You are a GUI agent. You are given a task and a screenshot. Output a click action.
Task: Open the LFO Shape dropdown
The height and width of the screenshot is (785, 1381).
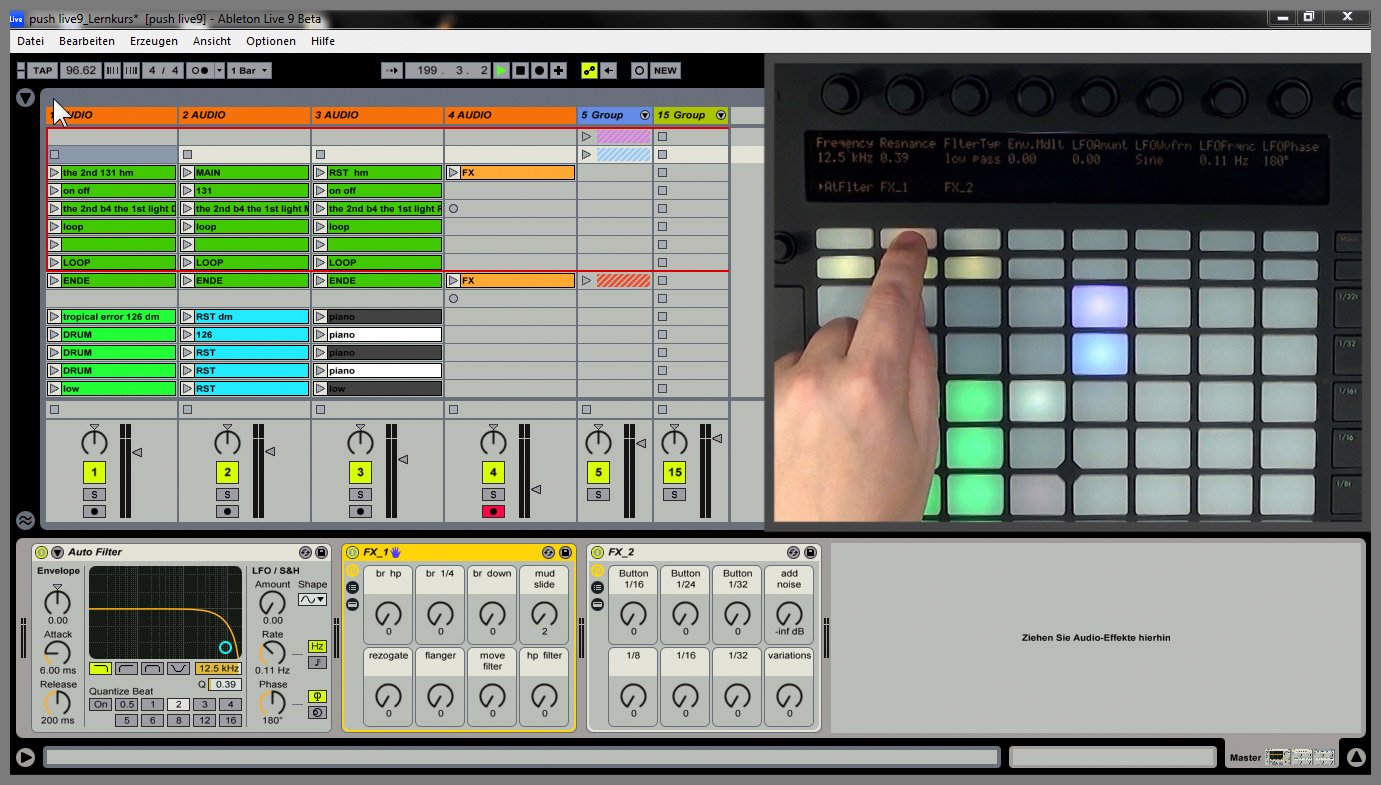(312, 599)
